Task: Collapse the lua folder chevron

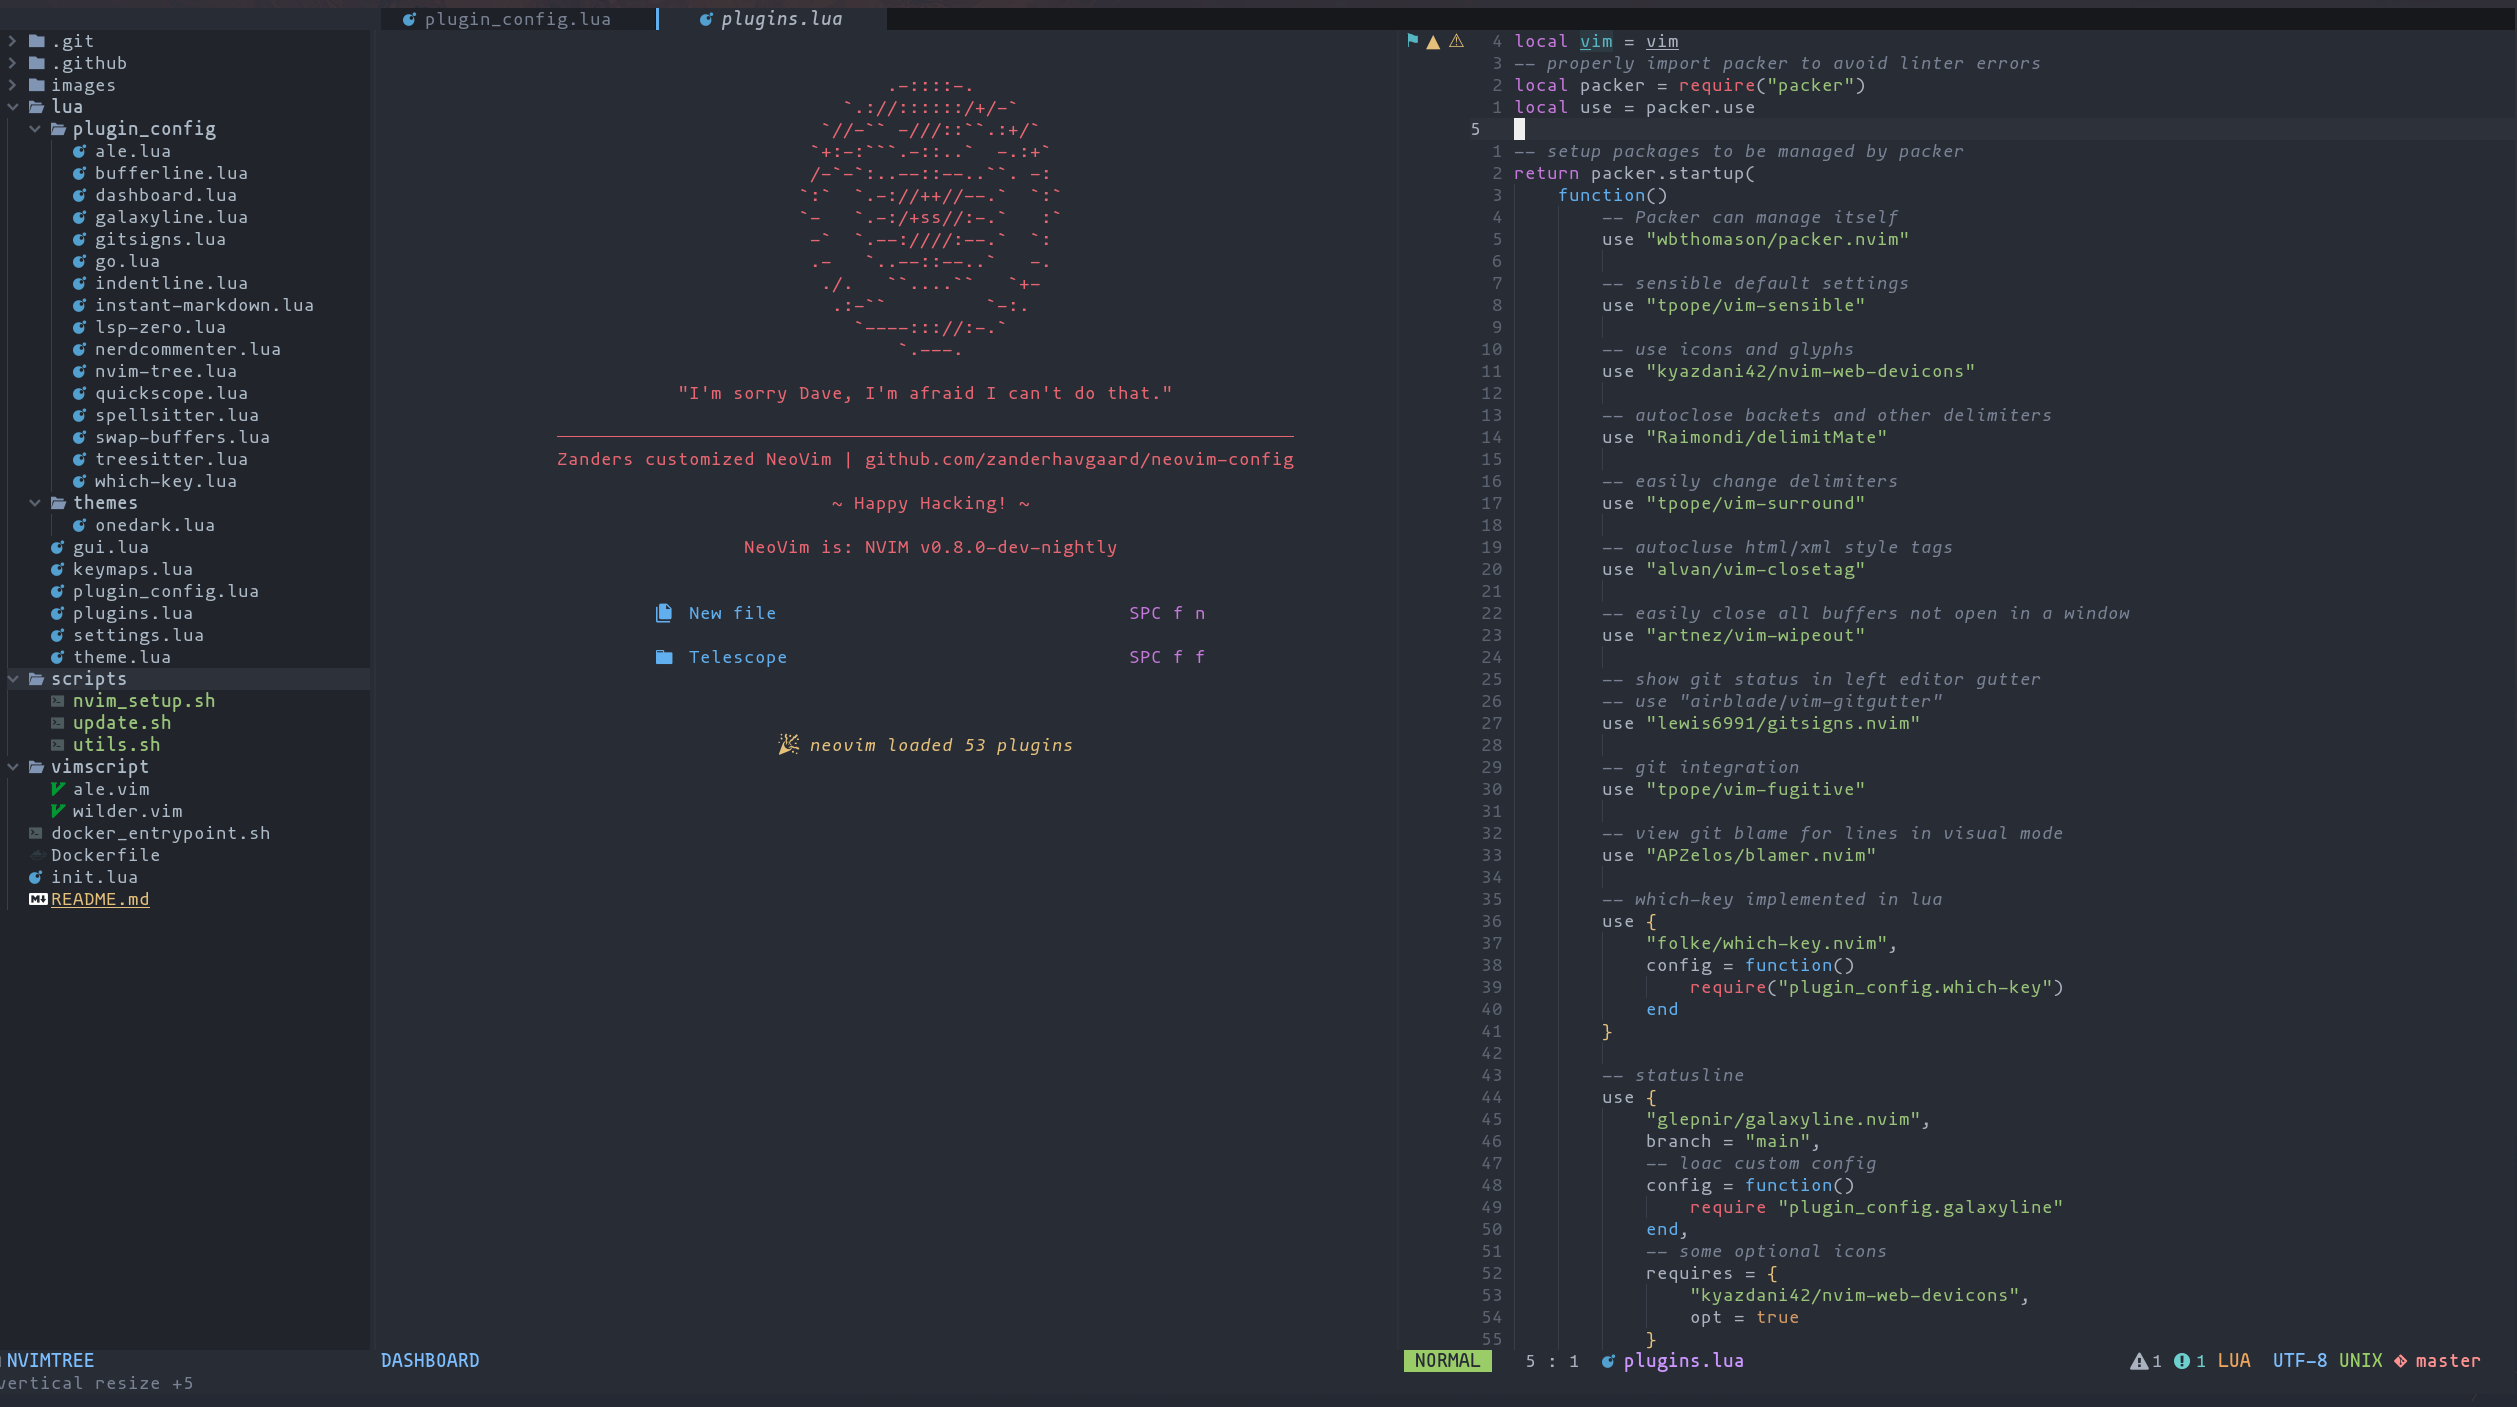Action: [13, 107]
